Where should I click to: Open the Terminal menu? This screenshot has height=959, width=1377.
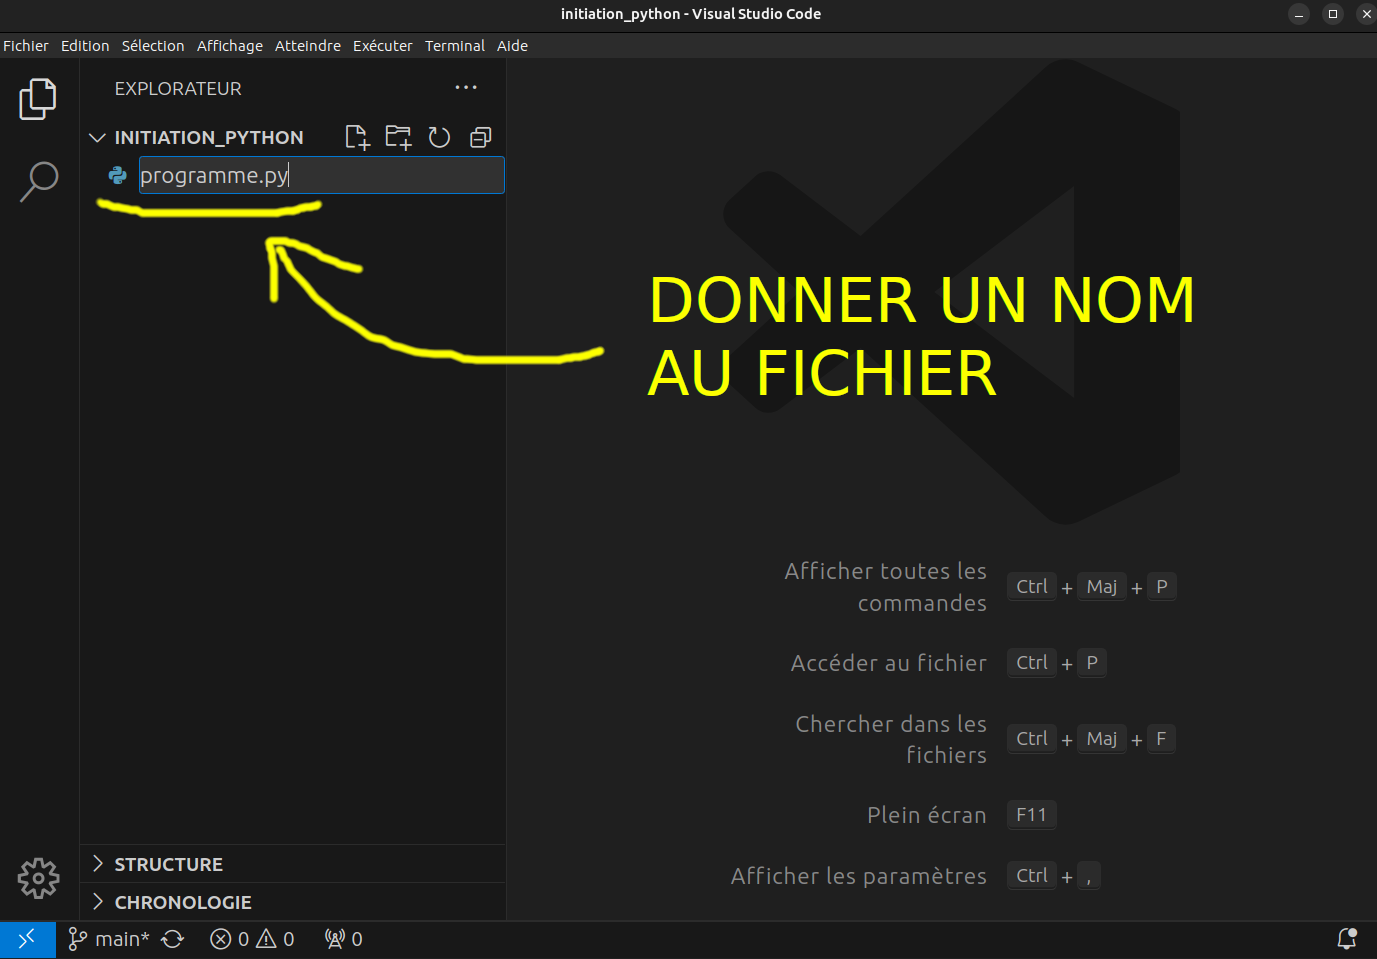[455, 46]
